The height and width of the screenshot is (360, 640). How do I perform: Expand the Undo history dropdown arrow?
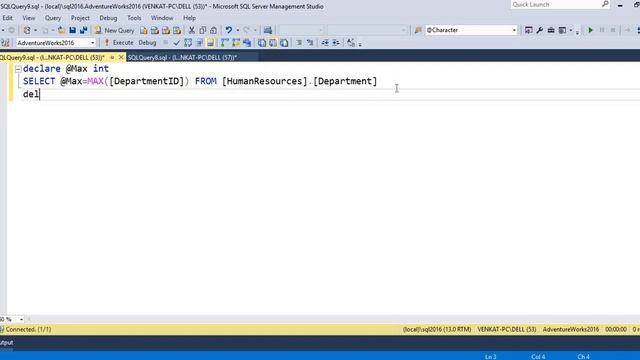click(x=238, y=30)
